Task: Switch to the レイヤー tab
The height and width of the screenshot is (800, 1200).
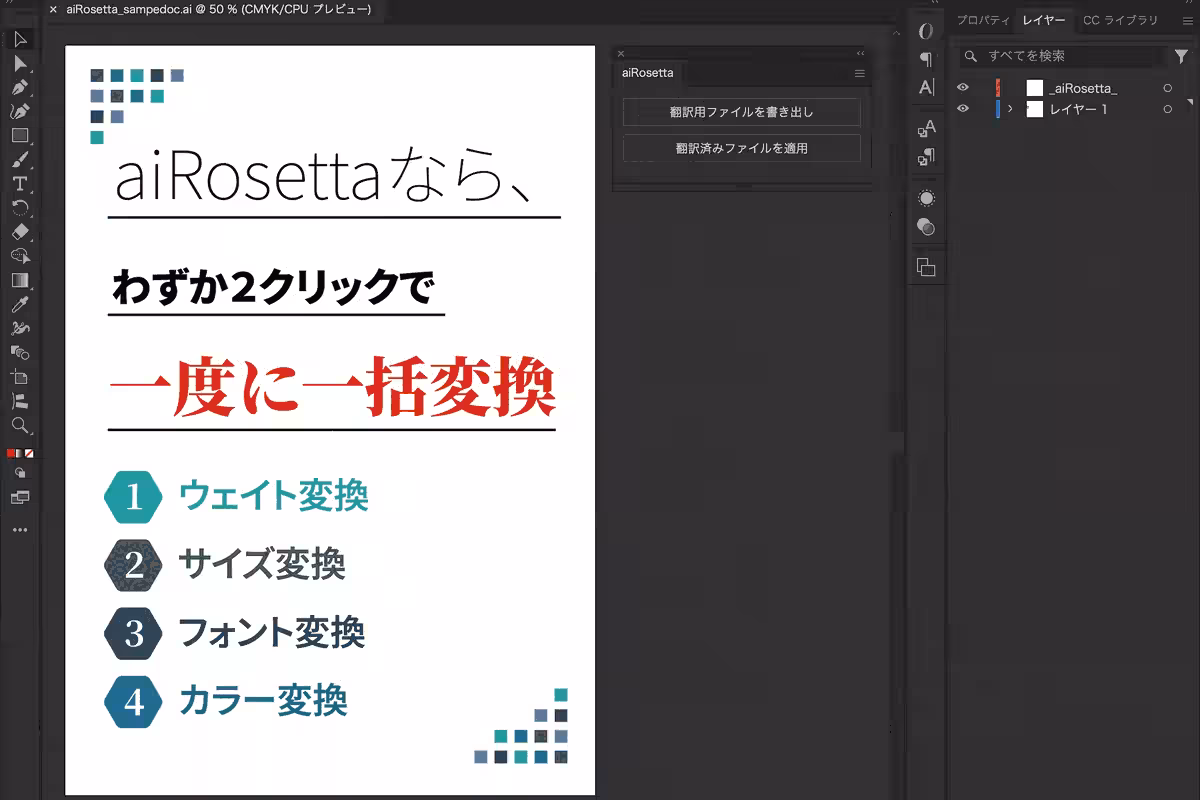Action: pyautogui.click(x=1044, y=21)
